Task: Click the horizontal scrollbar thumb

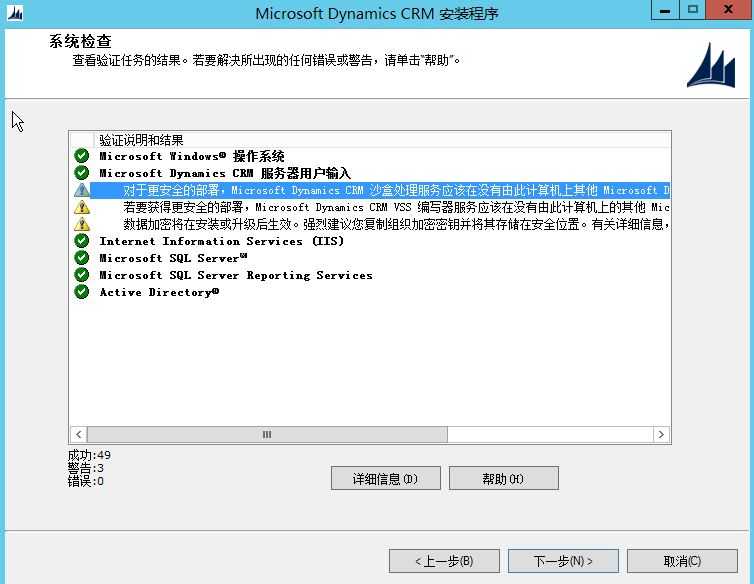Action: tap(267, 434)
